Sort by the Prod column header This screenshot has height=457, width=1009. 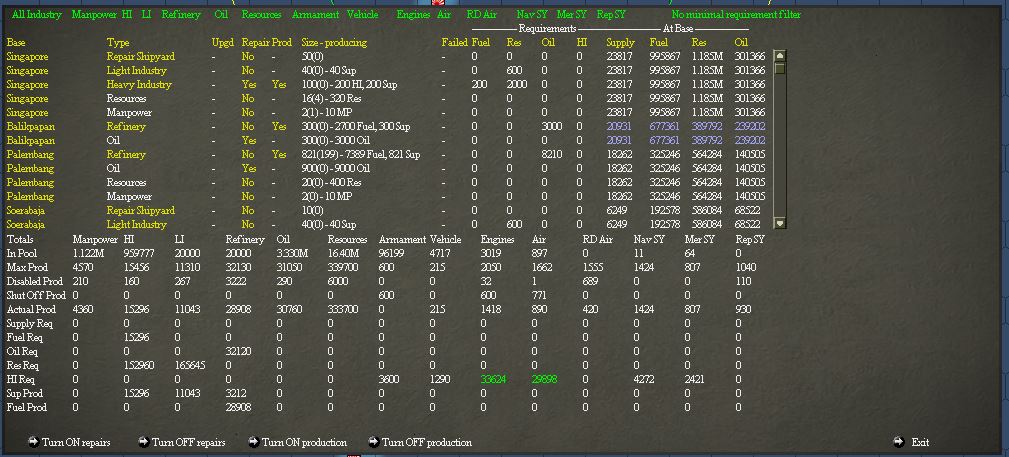282,42
